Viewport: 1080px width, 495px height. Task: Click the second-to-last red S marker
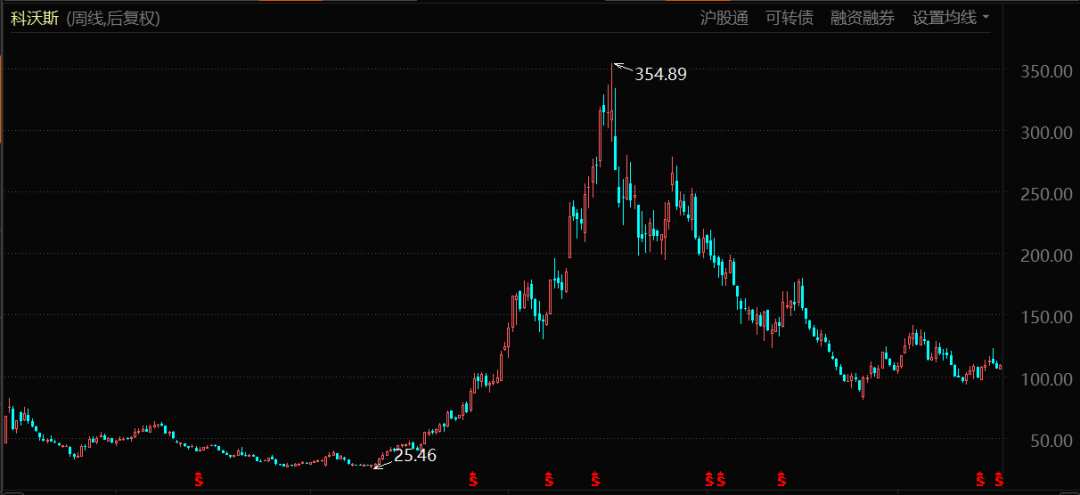[x=981, y=478]
